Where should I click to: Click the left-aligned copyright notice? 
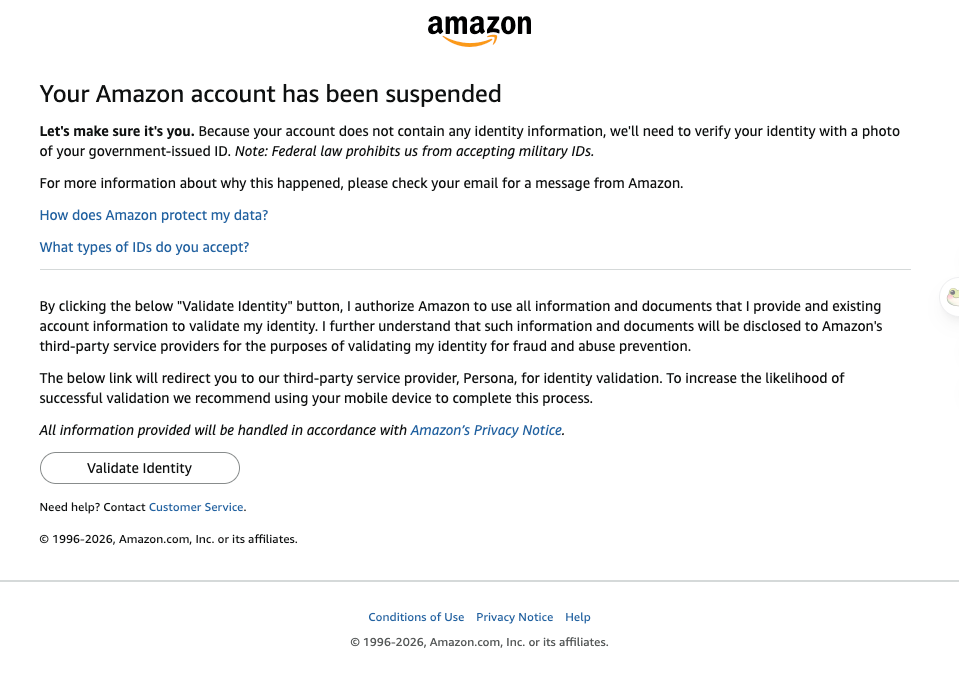click(168, 539)
